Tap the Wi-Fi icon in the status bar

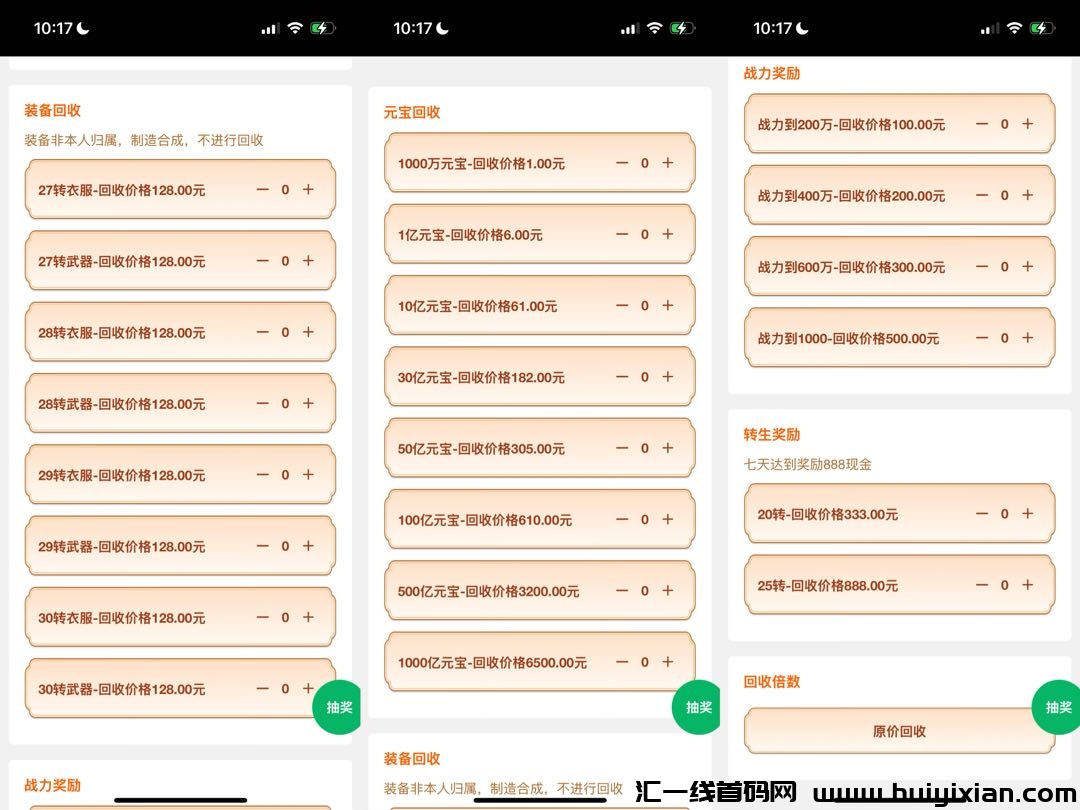click(293, 28)
